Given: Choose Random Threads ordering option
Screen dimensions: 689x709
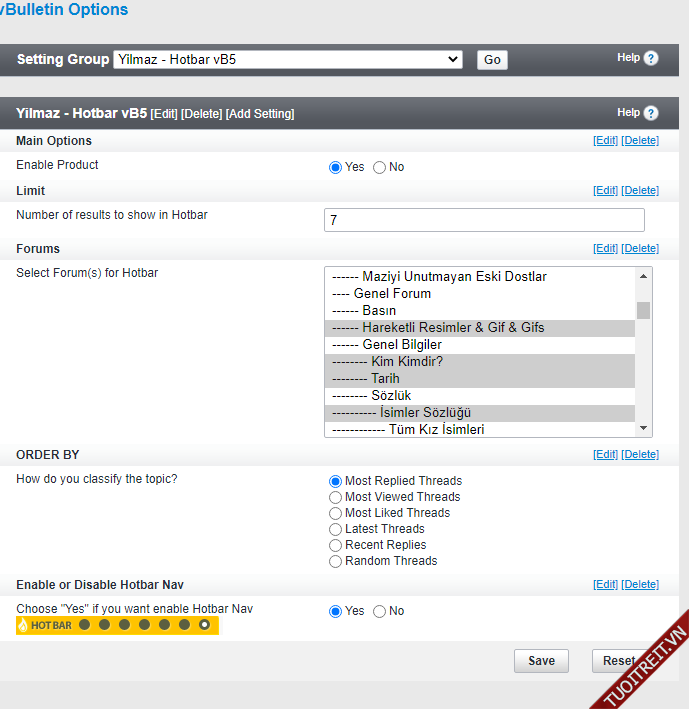Looking at the screenshot, I should click(336, 561).
